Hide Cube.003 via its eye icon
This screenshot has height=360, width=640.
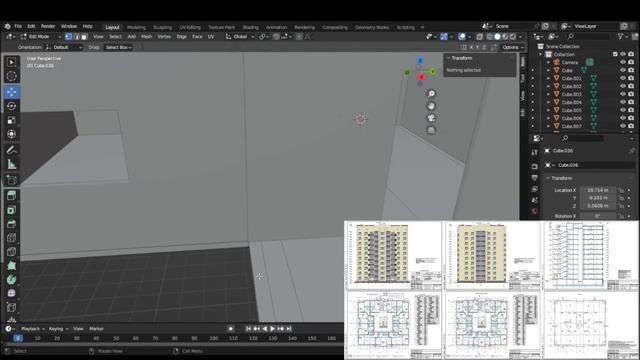pyautogui.click(x=623, y=94)
